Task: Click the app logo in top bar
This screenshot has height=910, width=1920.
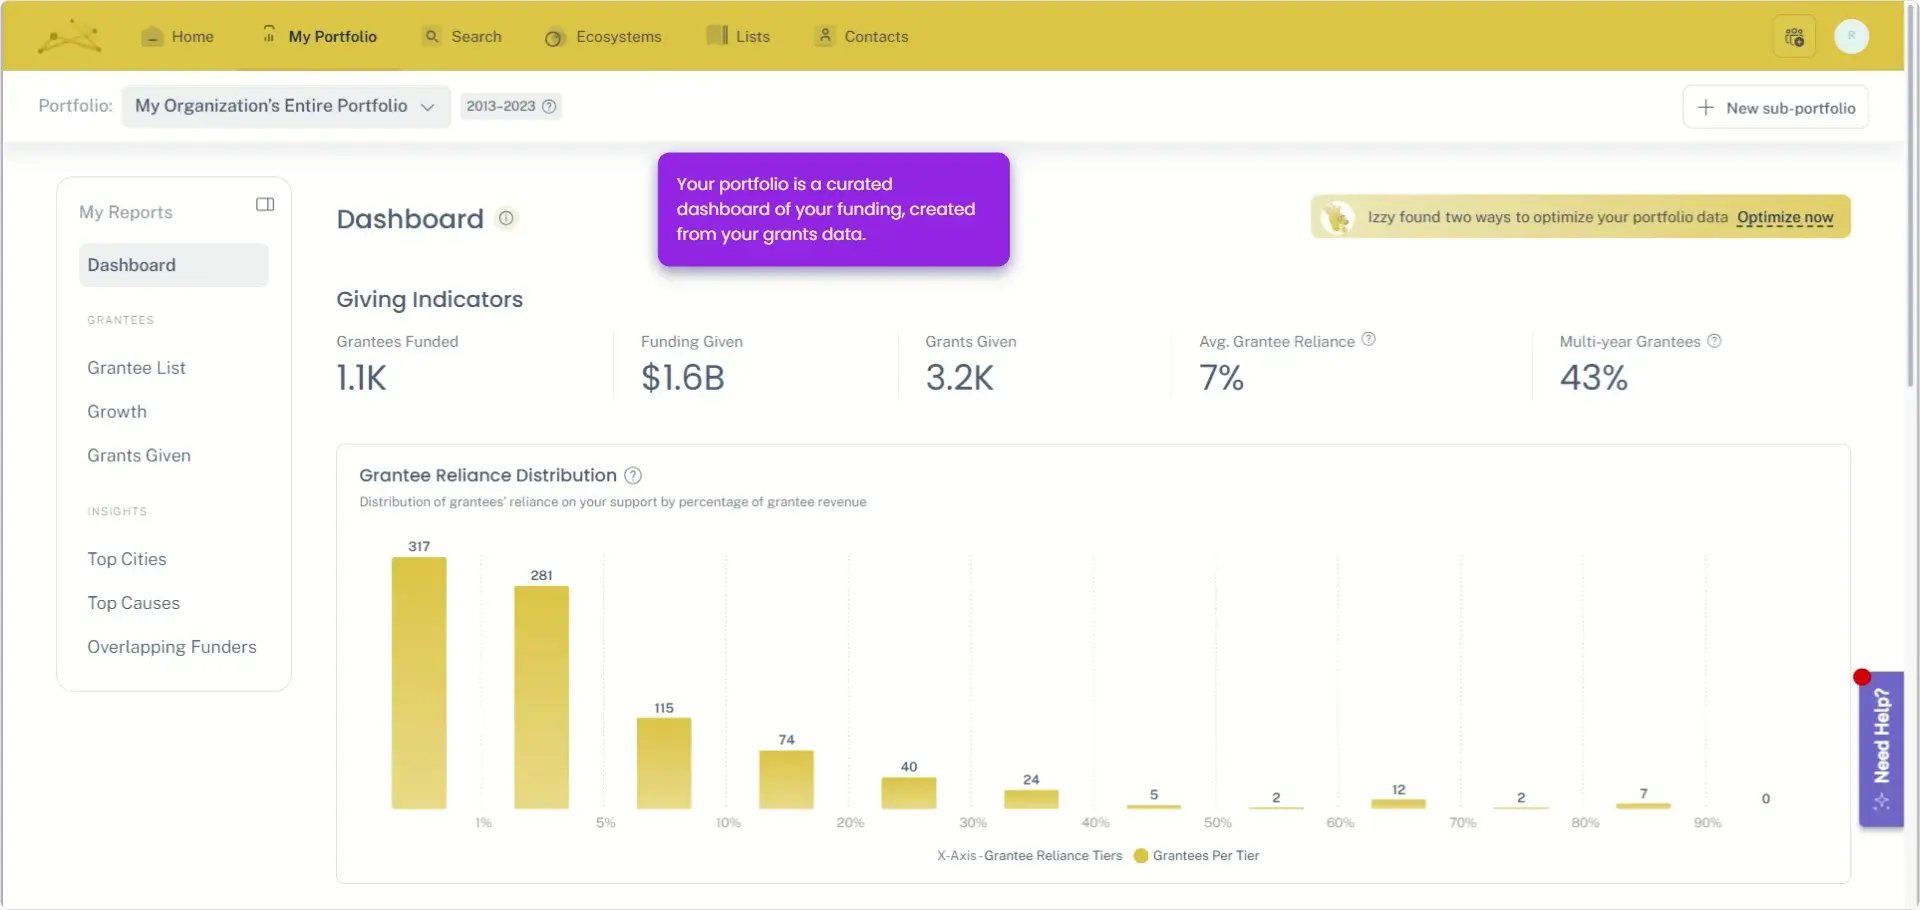Action: pyautogui.click(x=69, y=37)
